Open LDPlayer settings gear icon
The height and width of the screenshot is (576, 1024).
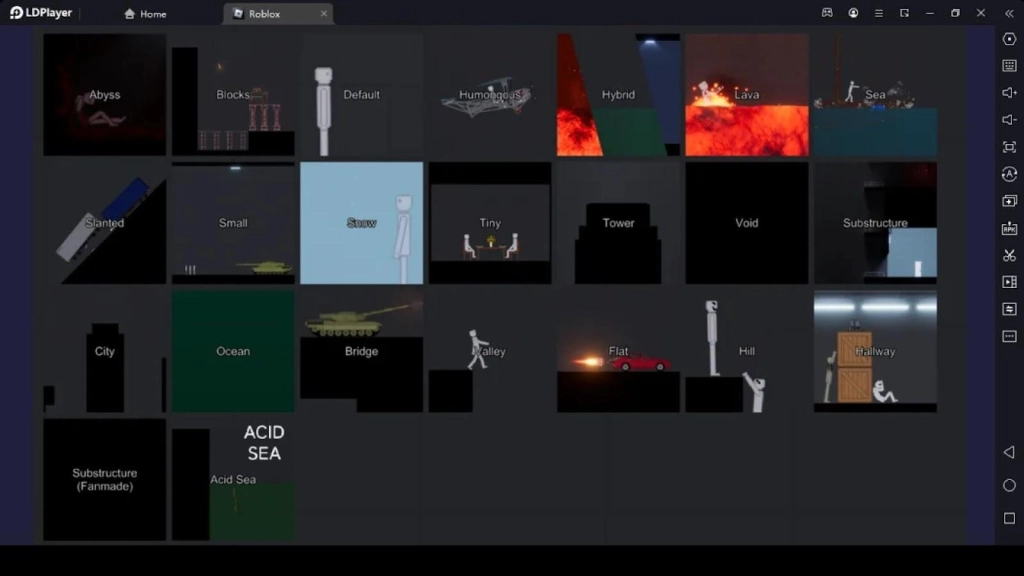click(x=1009, y=39)
